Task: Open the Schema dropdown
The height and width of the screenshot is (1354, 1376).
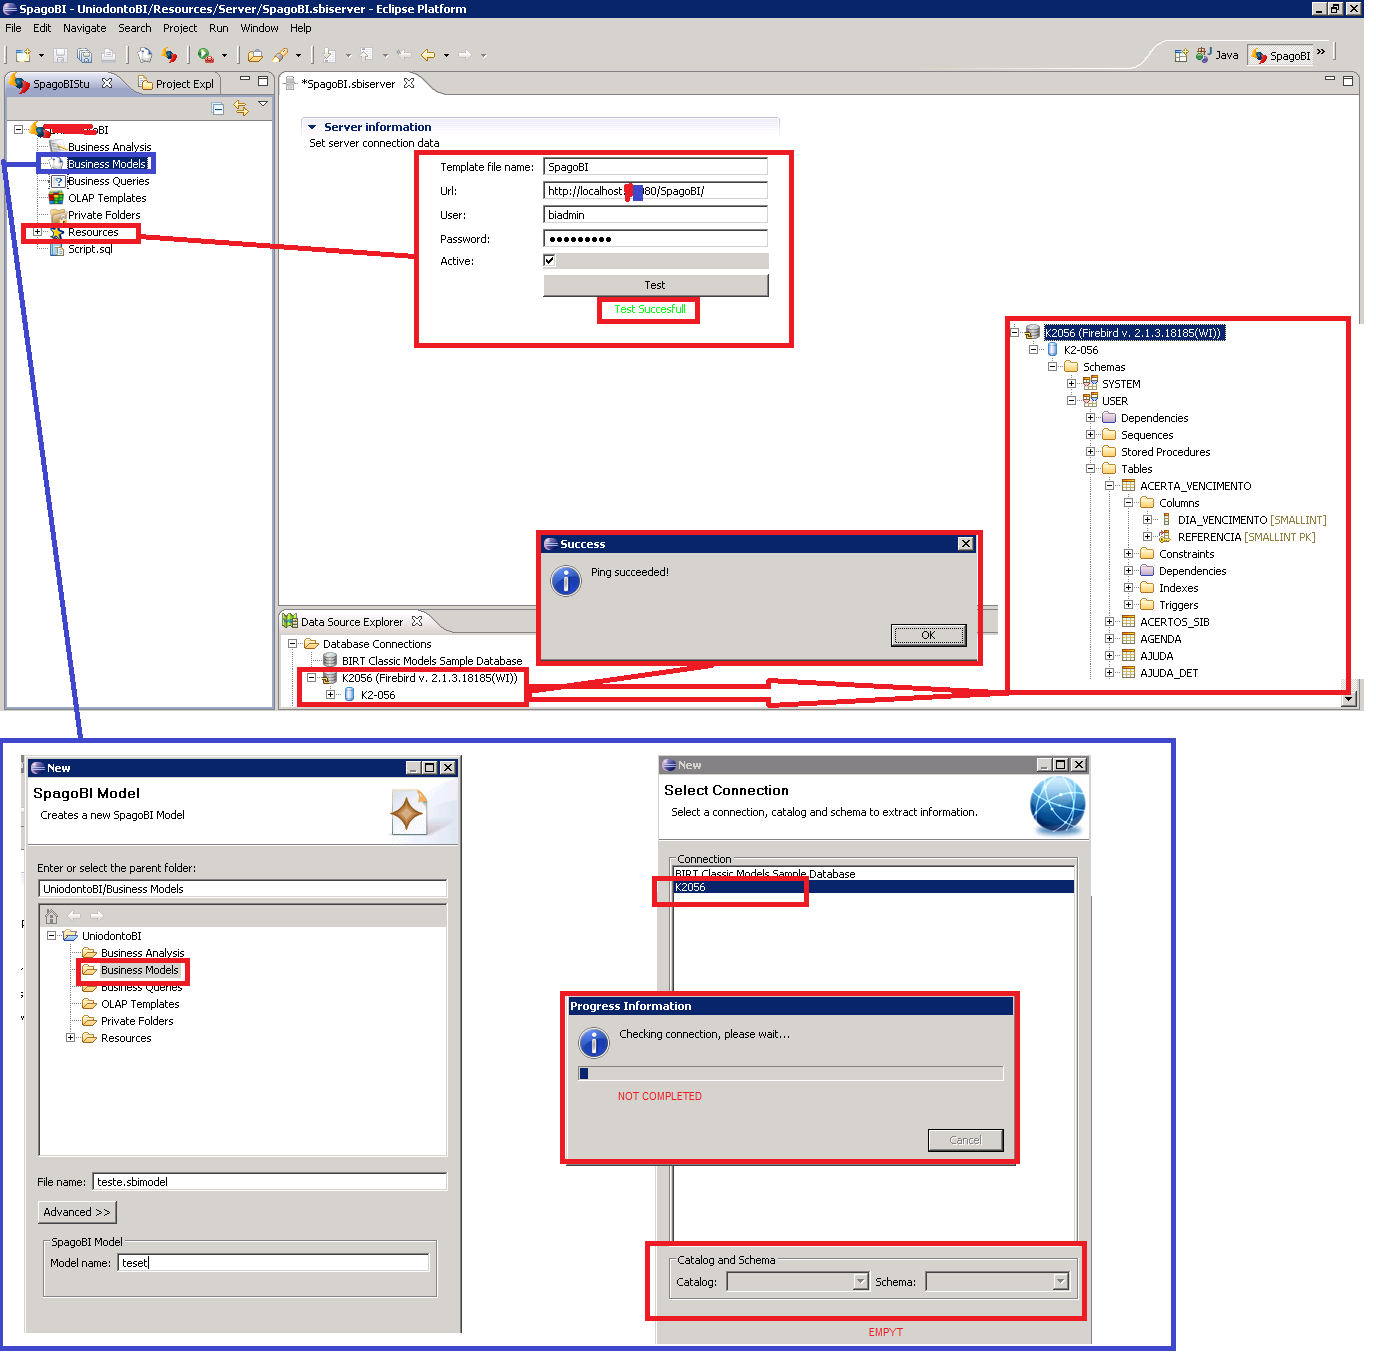Action: coord(1061,1282)
